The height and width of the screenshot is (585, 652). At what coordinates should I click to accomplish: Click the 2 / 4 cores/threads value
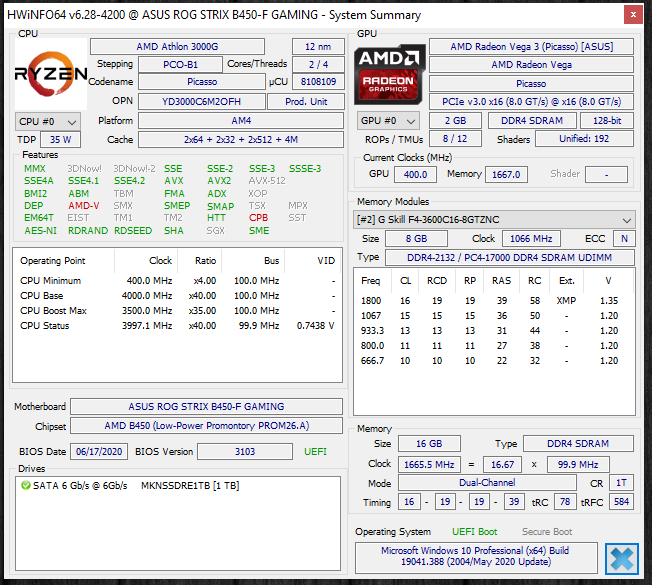tap(318, 64)
